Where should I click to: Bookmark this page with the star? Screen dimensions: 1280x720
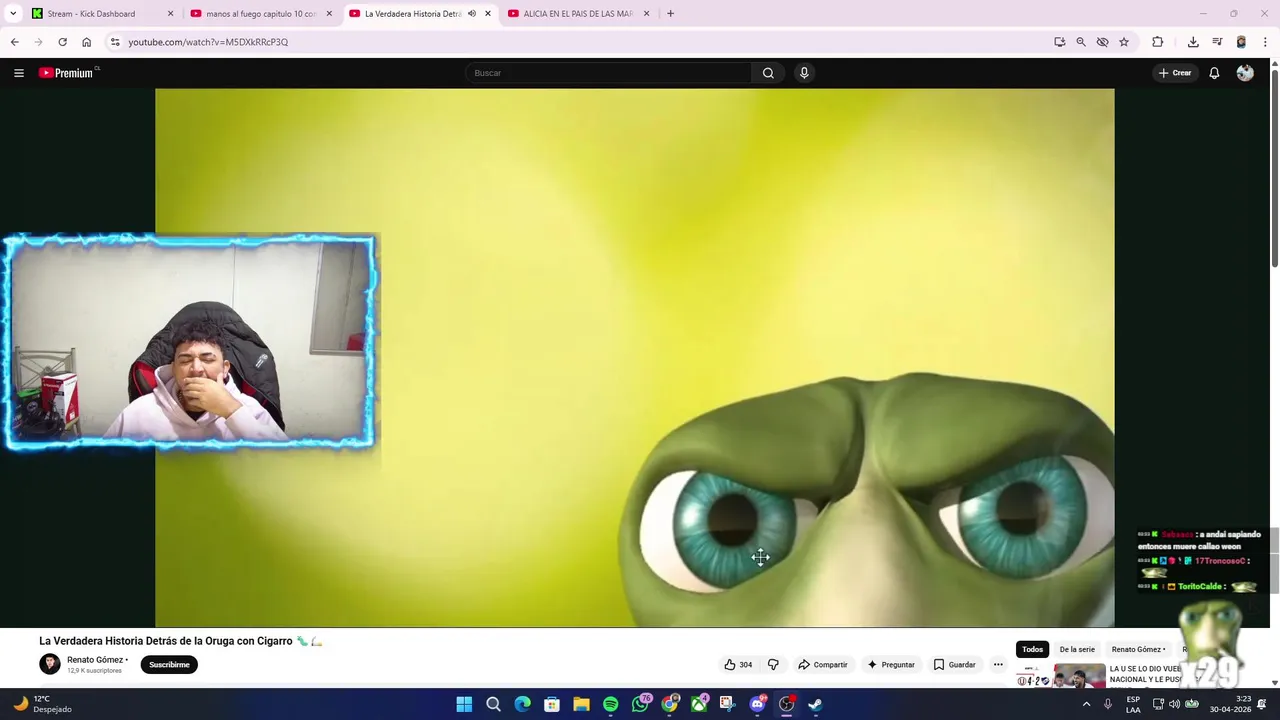point(1124,42)
